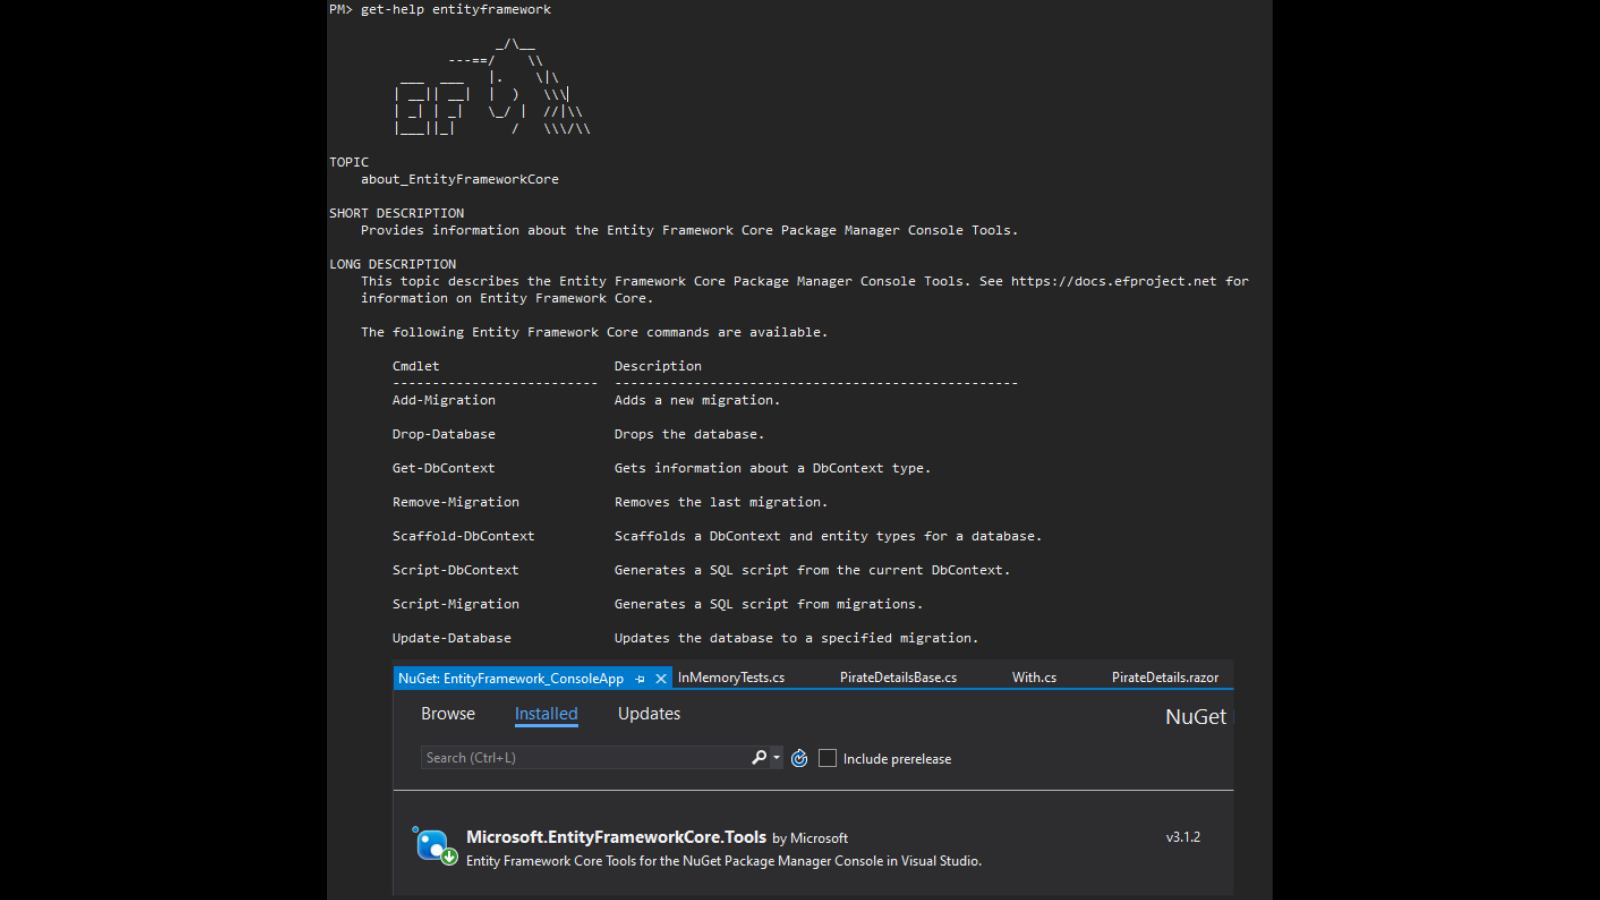This screenshot has width=1600, height=900.
Task: Open the PirateDetails.razor tab
Action: coord(1165,678)
